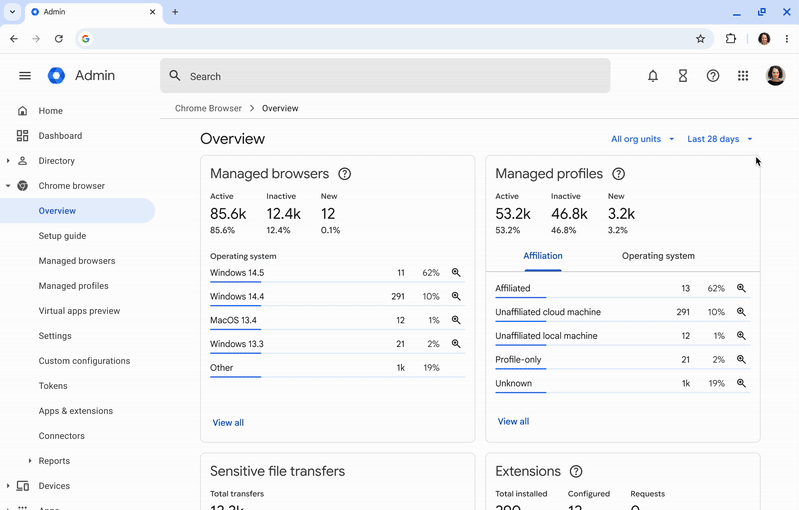
Task: Open the main hamburger menu
Action: pos(24,76)
